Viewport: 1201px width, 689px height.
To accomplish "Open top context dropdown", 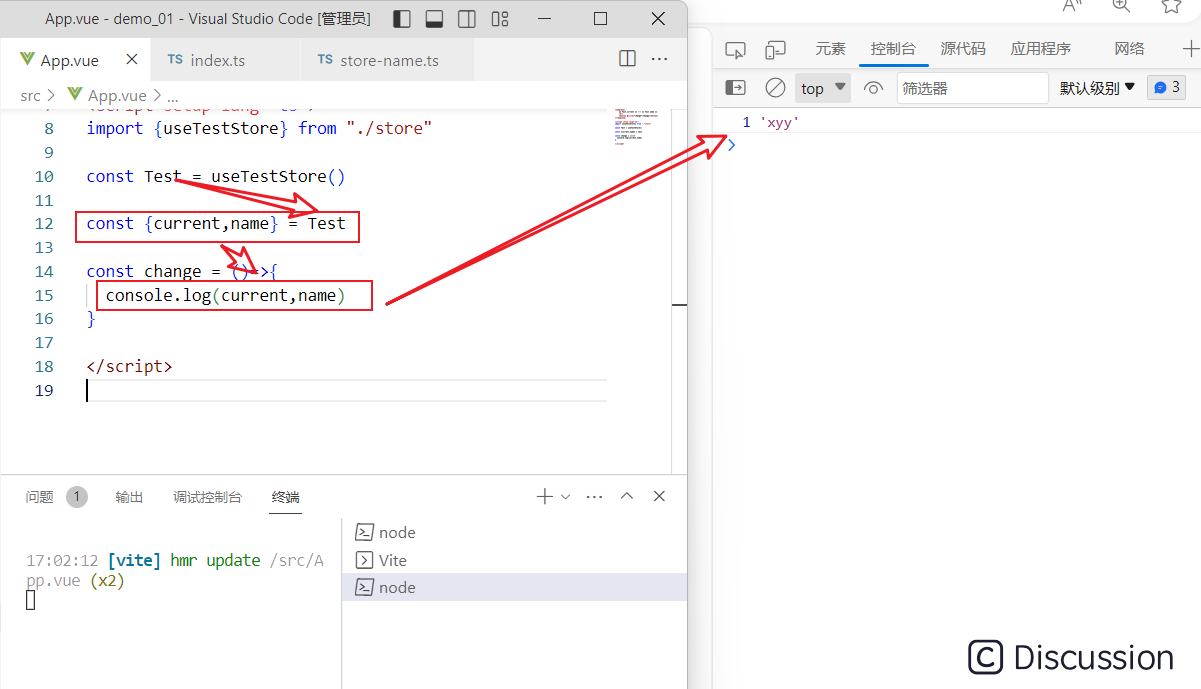I will pyautogui.click(x=823, y=88).
